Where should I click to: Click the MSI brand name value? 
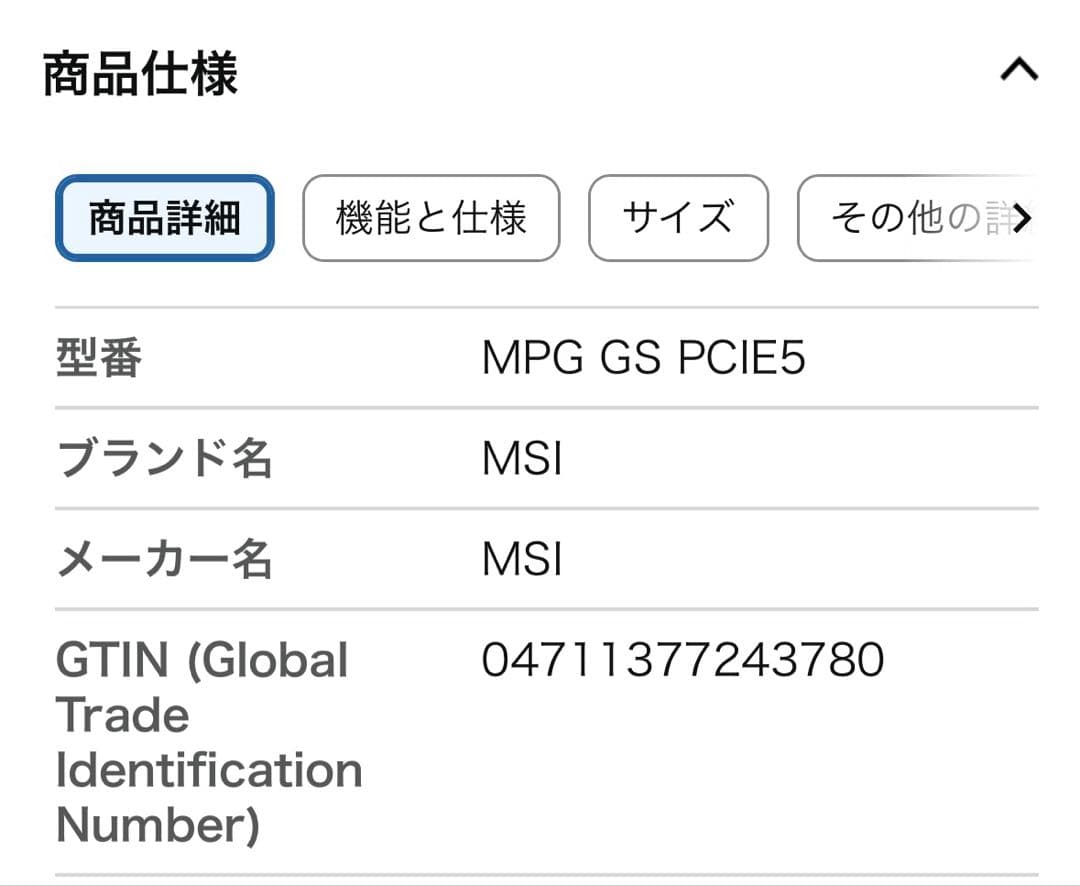click(x=521, y=458)
